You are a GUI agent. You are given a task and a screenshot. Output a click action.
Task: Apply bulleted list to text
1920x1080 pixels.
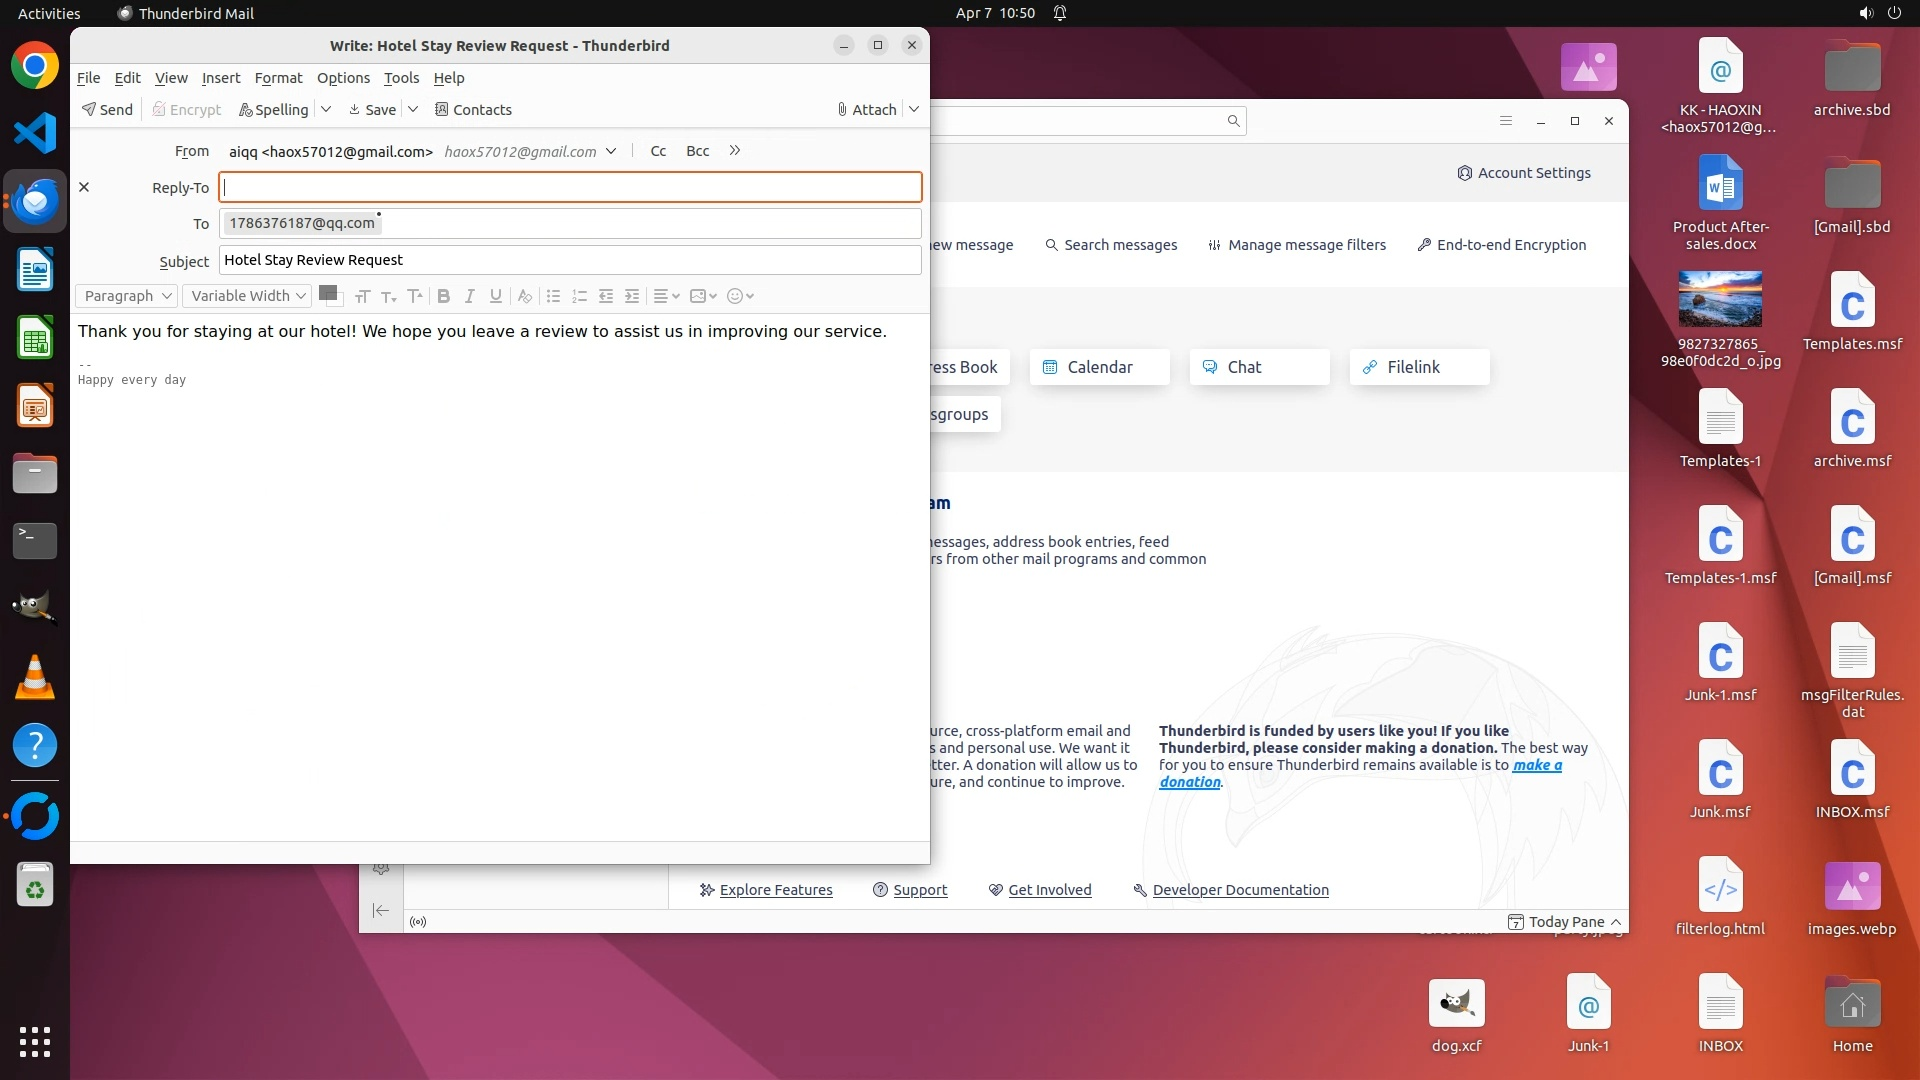[553, 296]
